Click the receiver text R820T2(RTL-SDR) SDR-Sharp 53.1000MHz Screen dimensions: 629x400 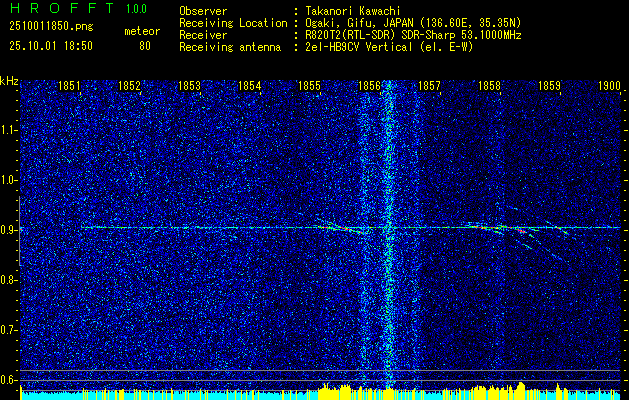coord(413,35)
